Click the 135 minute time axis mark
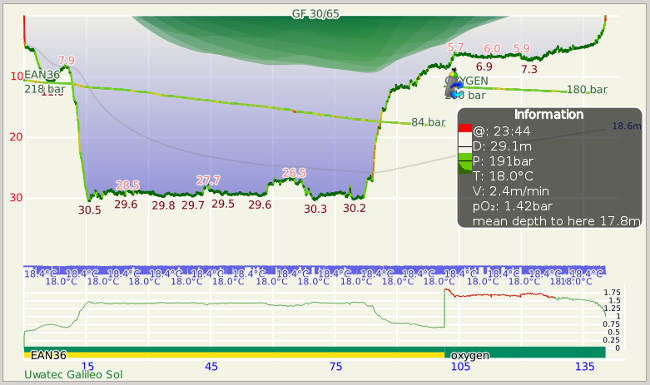 click(x=585, y=366)
